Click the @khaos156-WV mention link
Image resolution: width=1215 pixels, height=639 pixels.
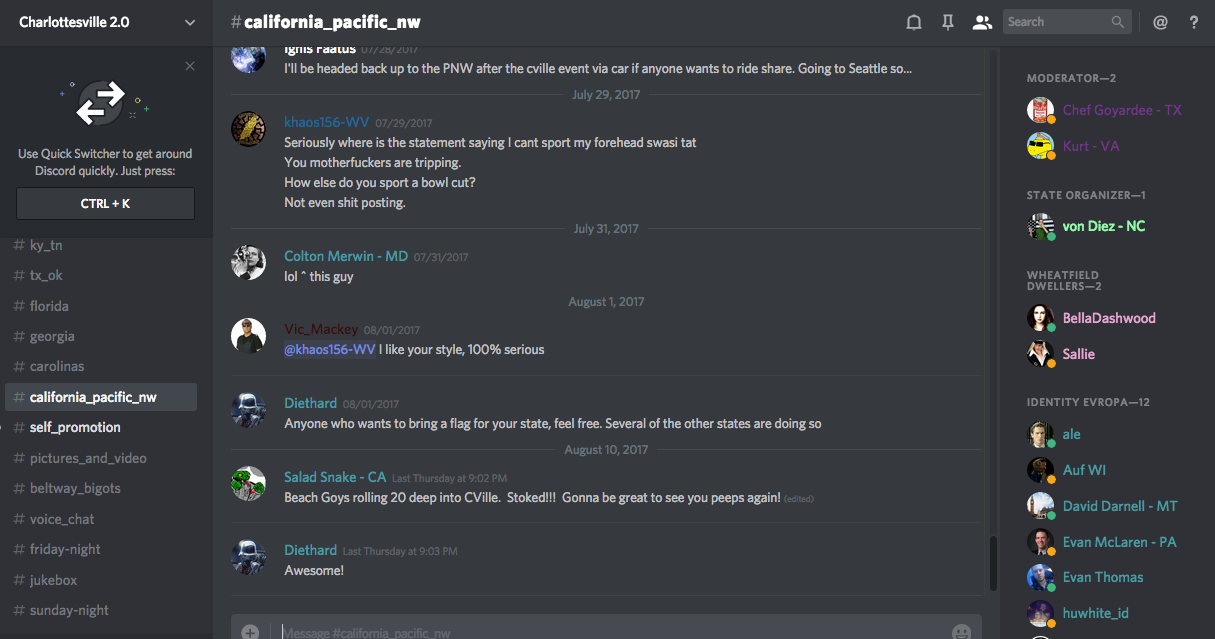pyautogui.click(x=330, y=350)
